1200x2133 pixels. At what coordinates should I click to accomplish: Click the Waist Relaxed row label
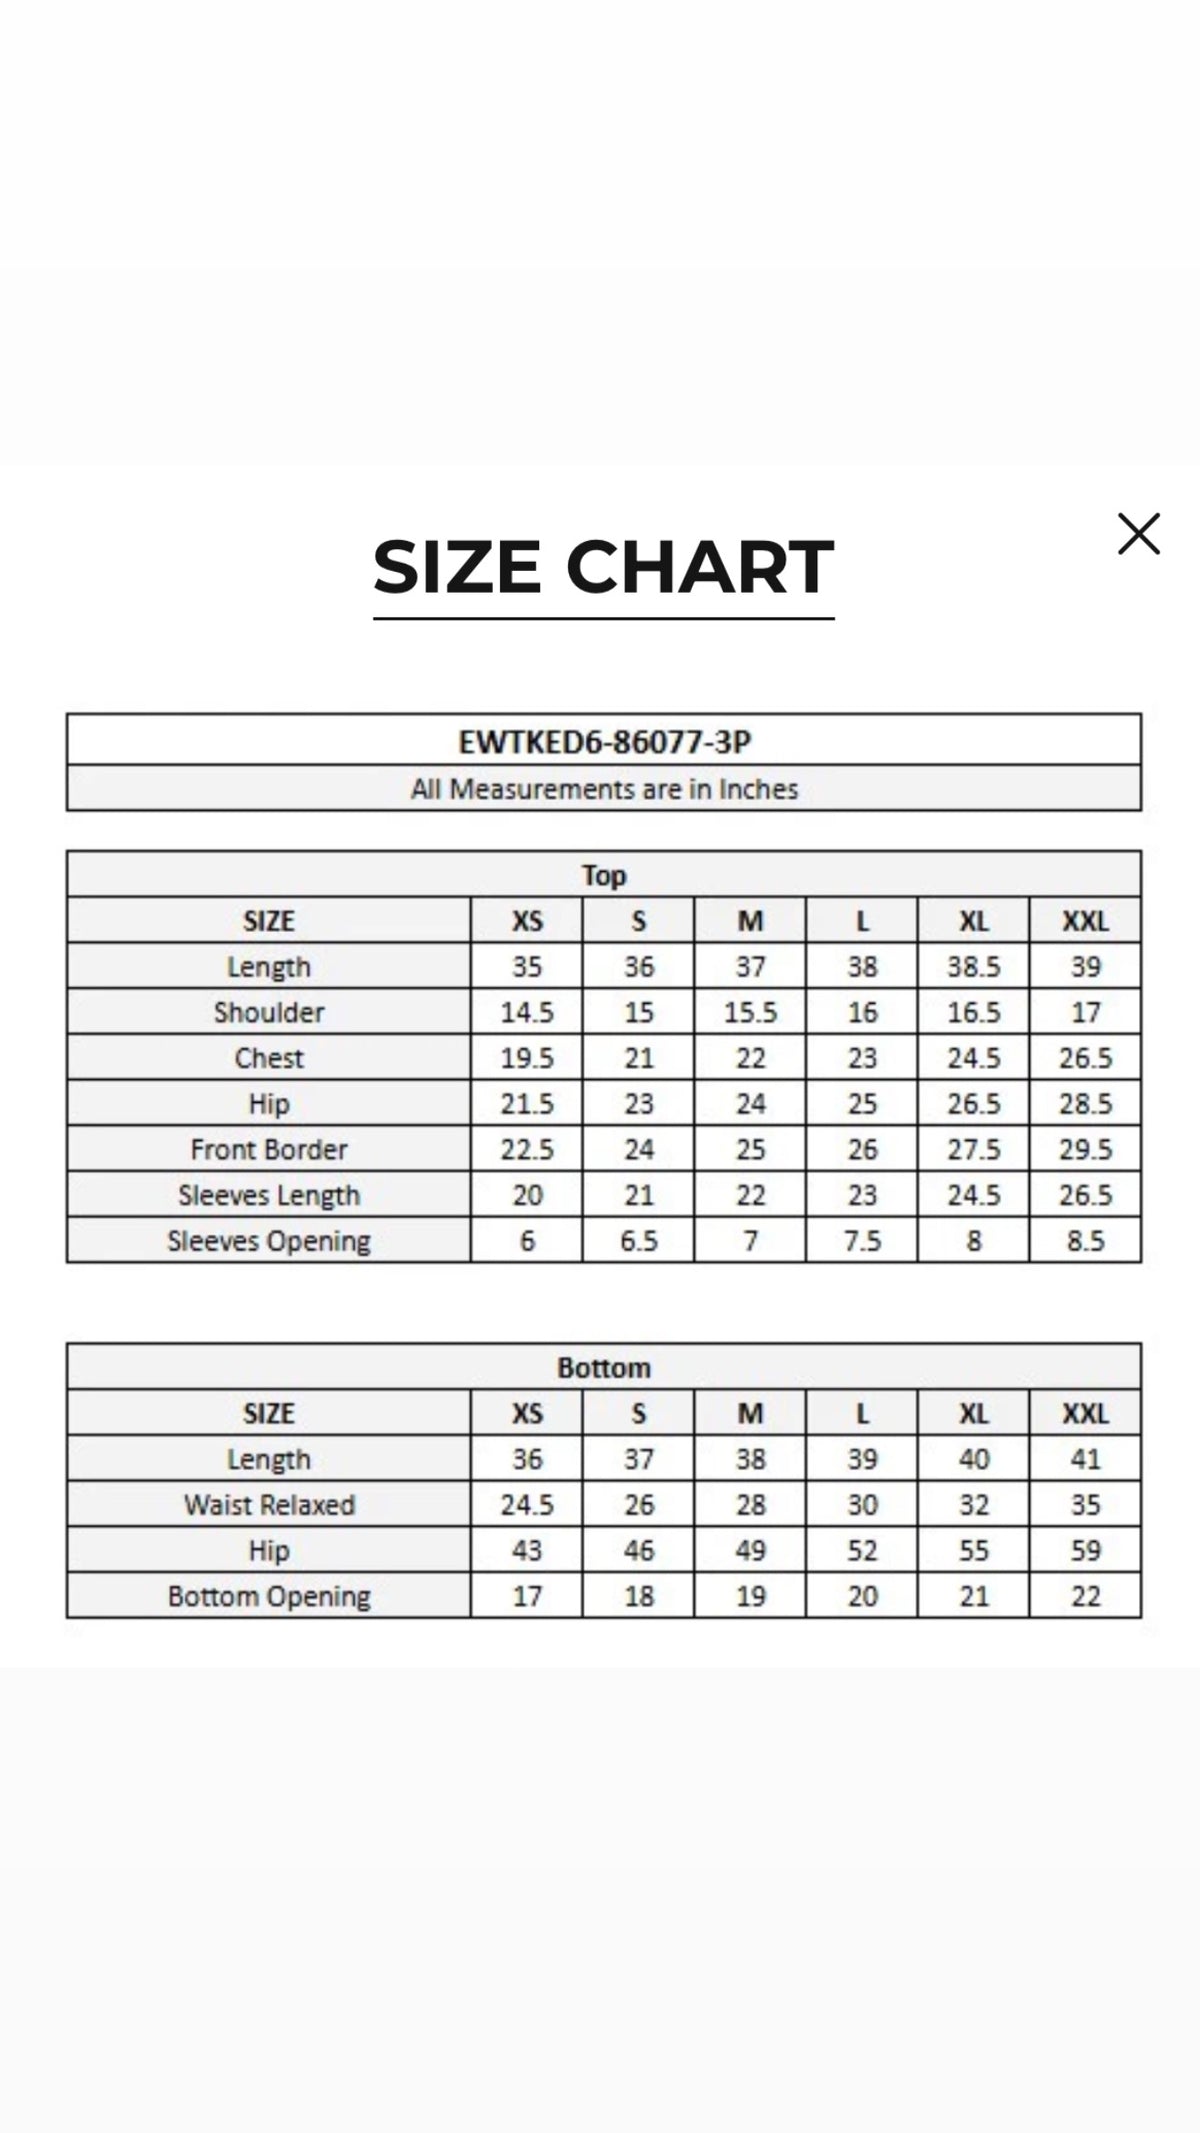(269, 1505)
